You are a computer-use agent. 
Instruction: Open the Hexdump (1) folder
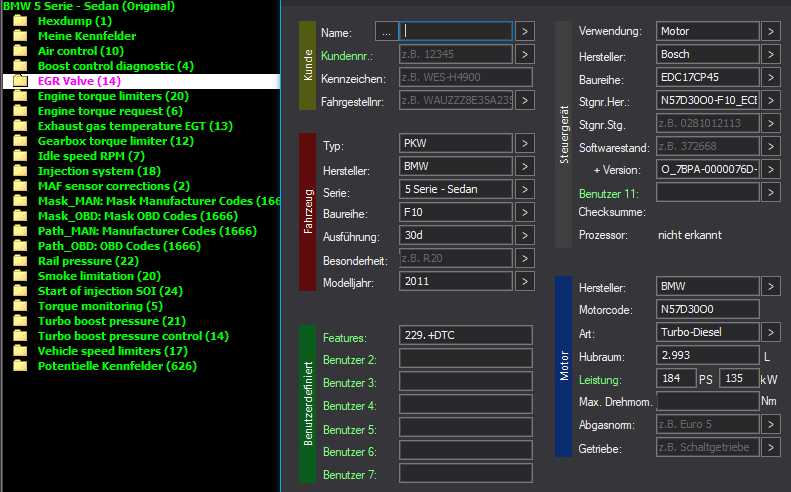(75, 21)
